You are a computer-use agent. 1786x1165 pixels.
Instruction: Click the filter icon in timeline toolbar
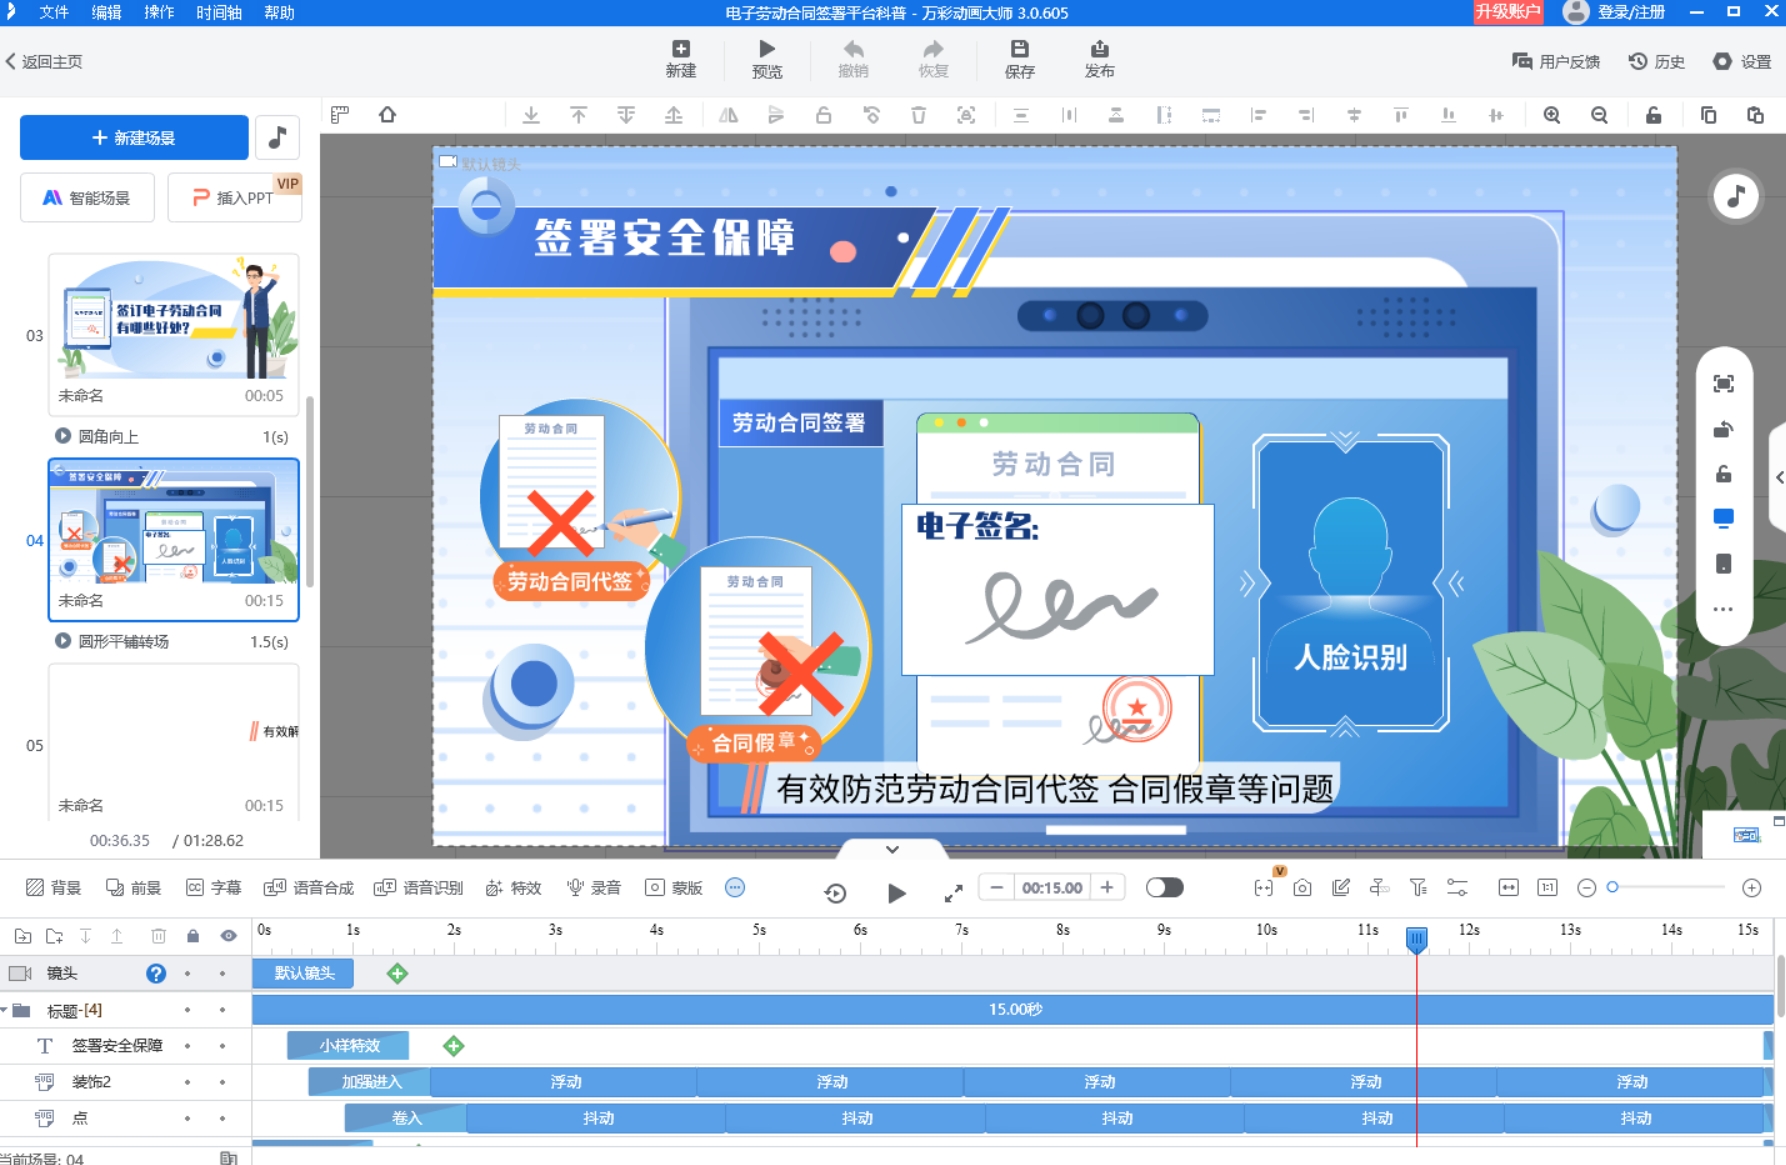(x=1418, y=888)
